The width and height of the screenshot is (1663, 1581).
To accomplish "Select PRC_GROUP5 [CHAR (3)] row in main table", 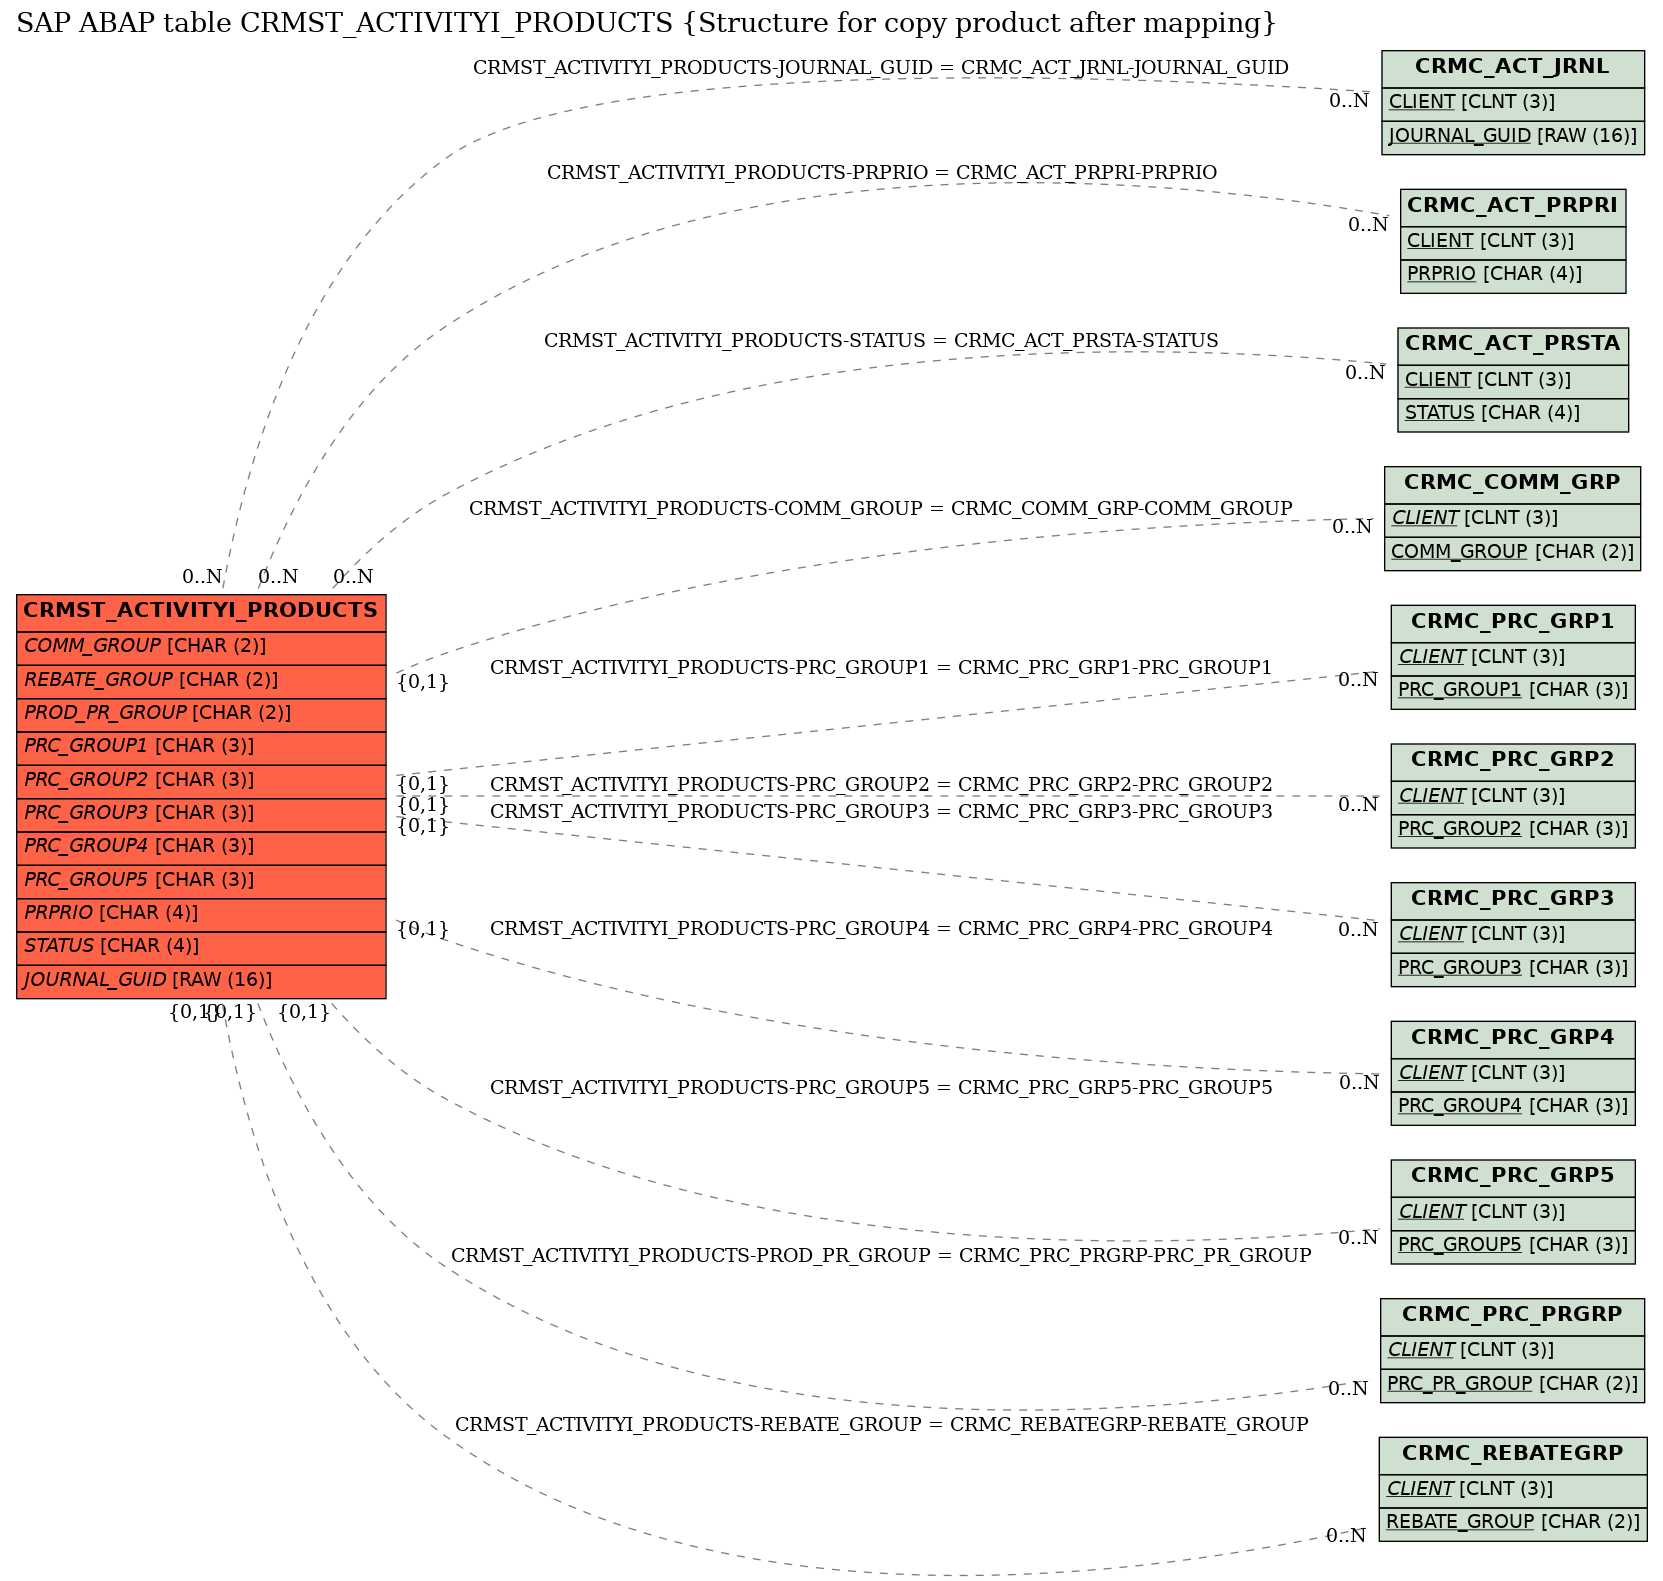I will click(x=201, y=881).
